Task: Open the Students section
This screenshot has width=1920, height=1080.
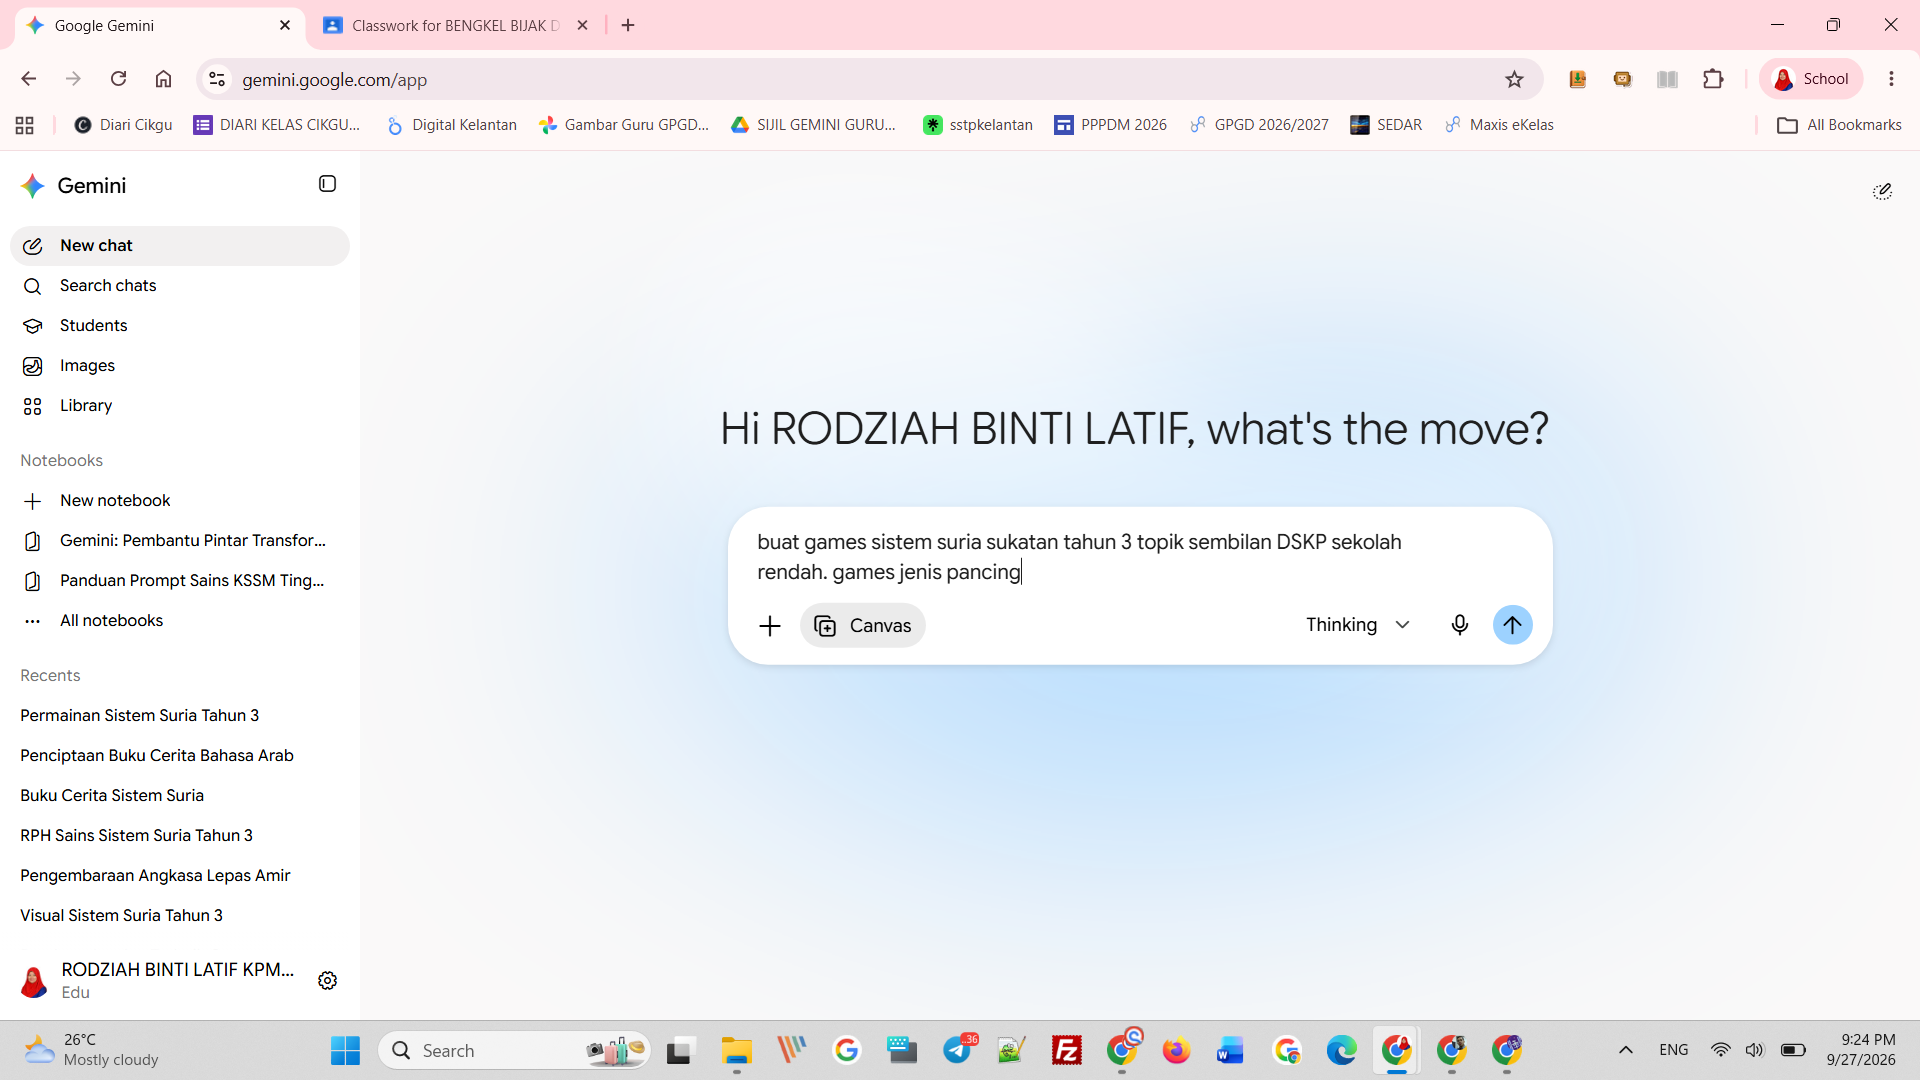Action: click(x=180, y=326)
